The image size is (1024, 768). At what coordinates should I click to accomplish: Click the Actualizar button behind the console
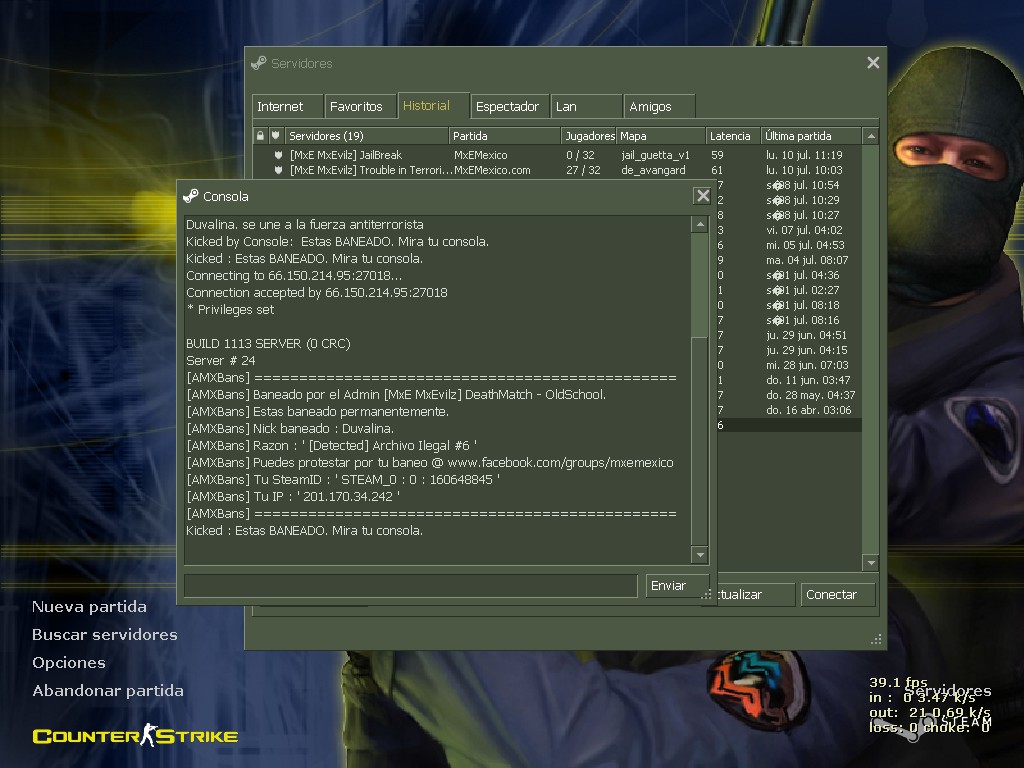pos(755,594)
